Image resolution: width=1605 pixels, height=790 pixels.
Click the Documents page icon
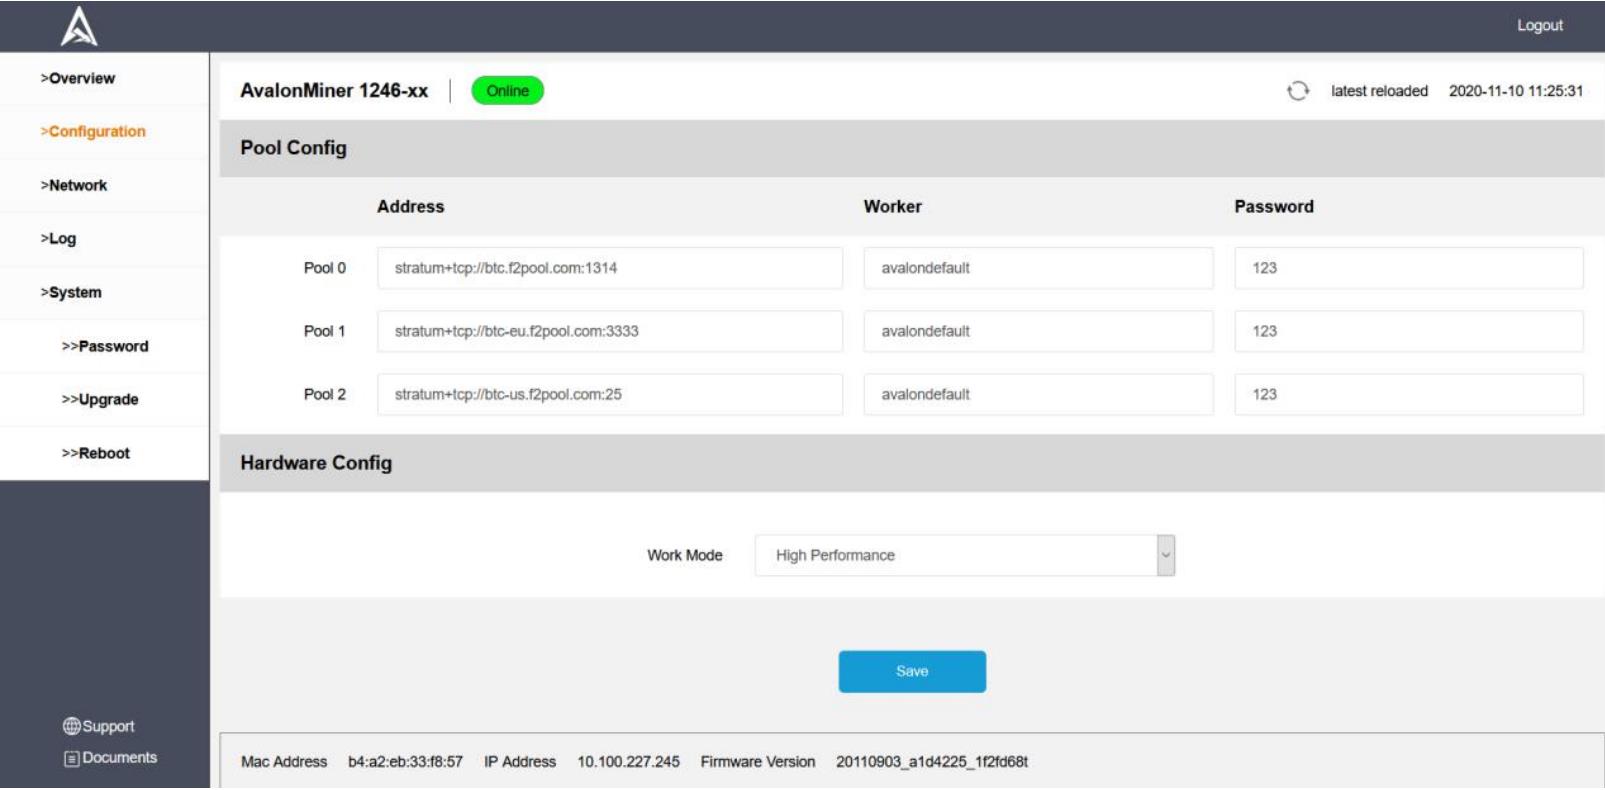72,759
